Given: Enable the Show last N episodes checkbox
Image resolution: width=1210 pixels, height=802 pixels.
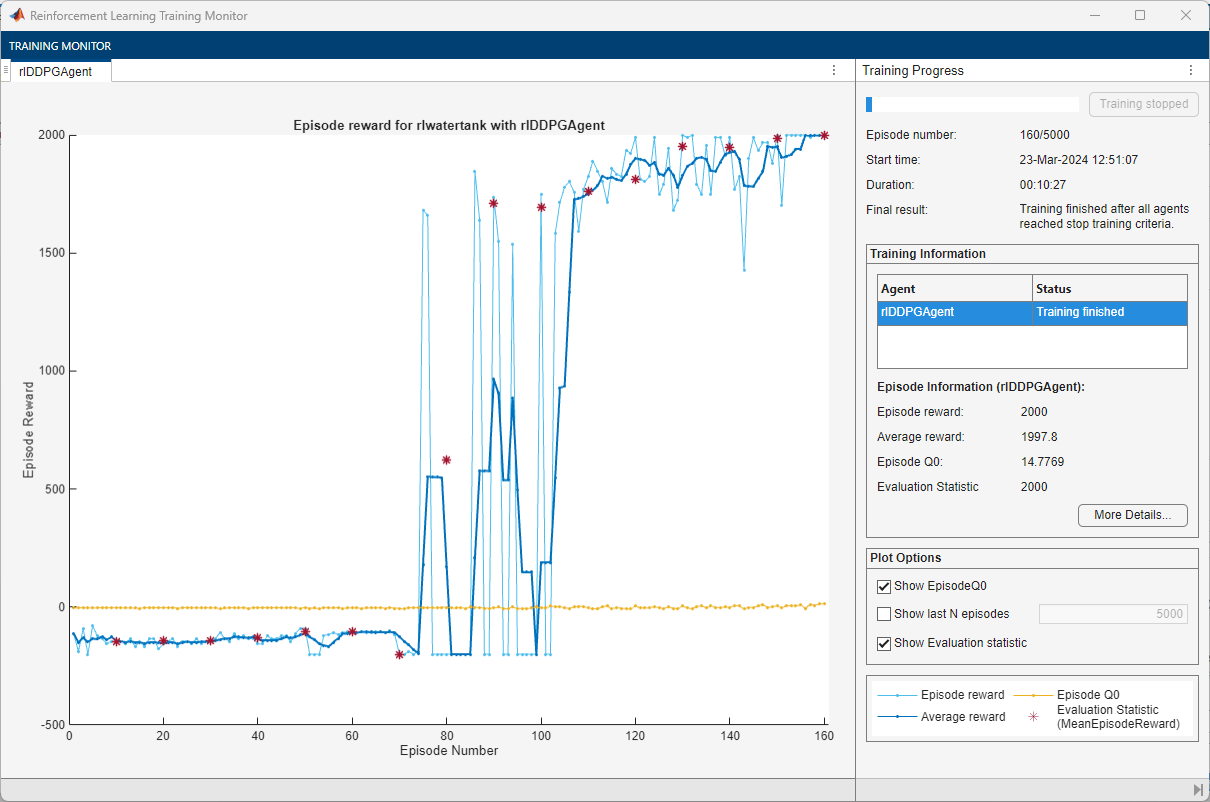Looking at the screenshot, I should (x=884, y=614).
